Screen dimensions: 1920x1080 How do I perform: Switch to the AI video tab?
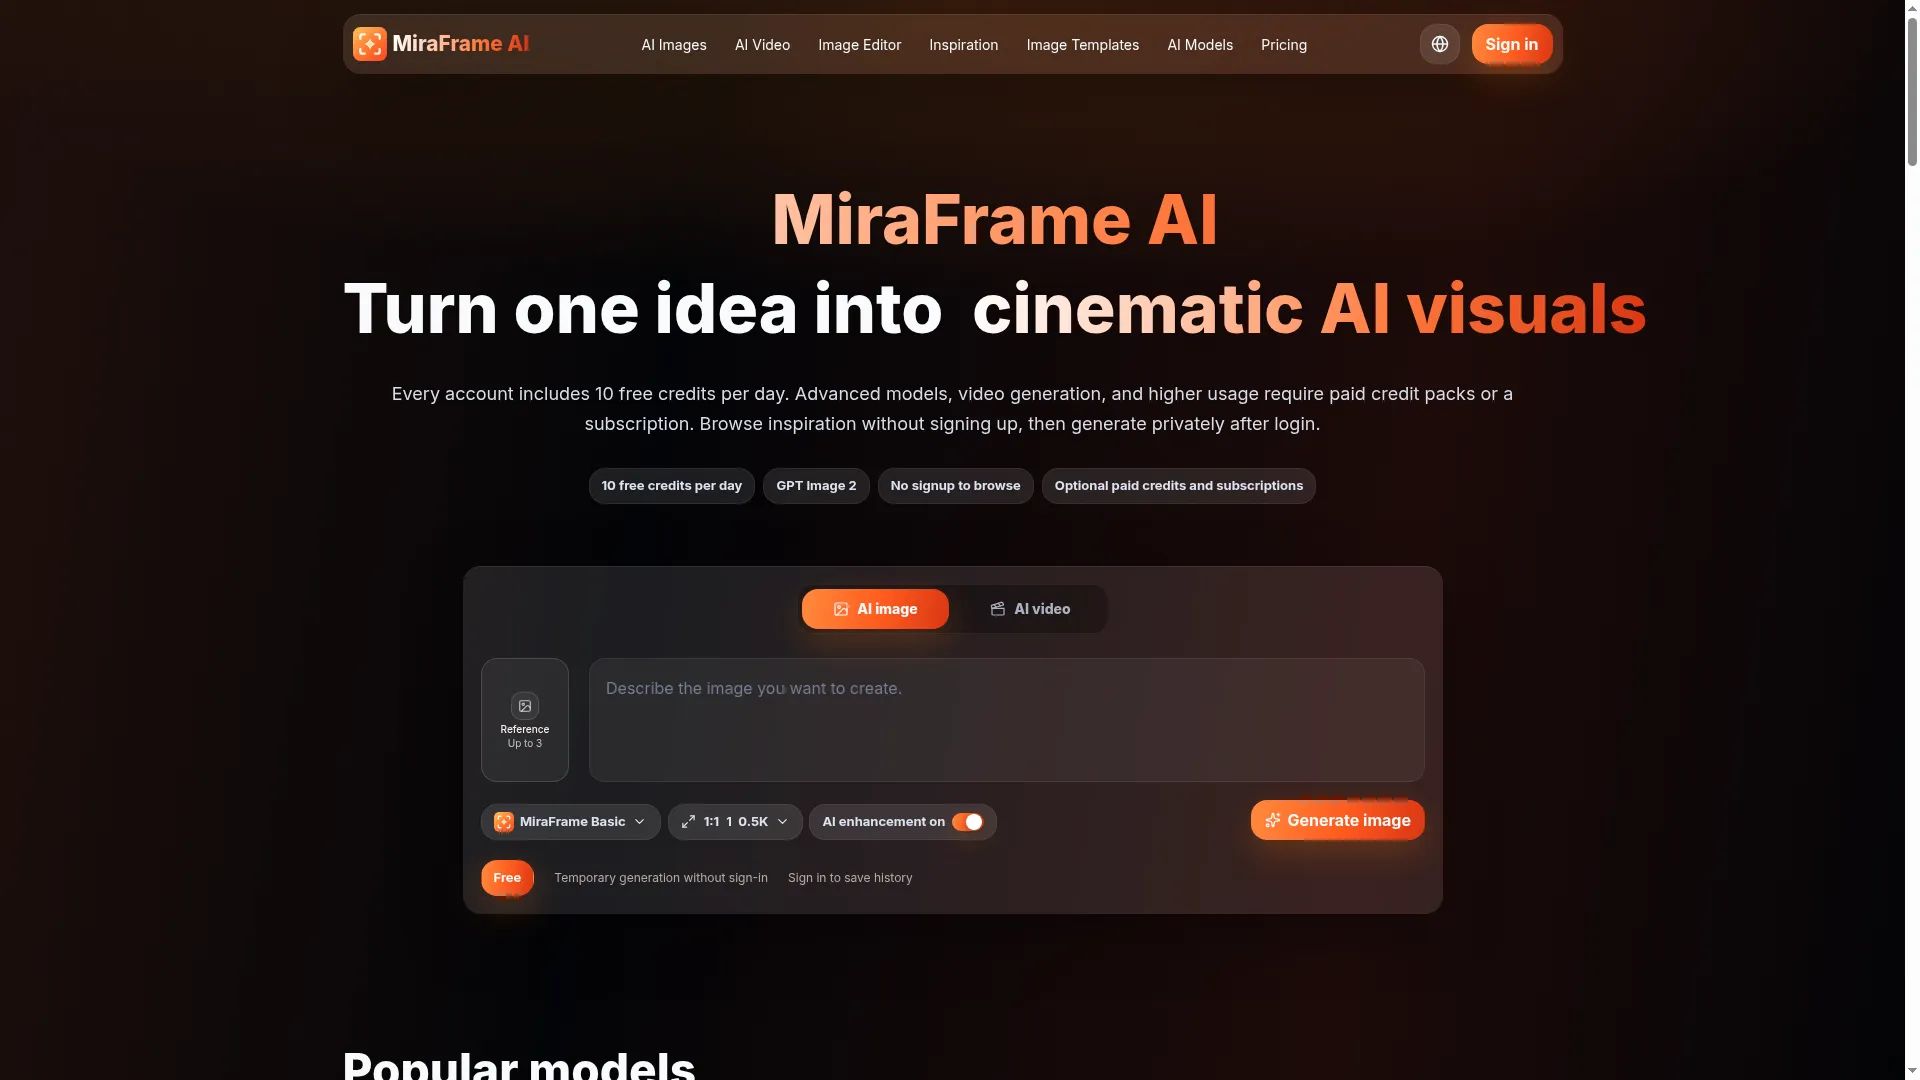click(x=1030, y=609)
